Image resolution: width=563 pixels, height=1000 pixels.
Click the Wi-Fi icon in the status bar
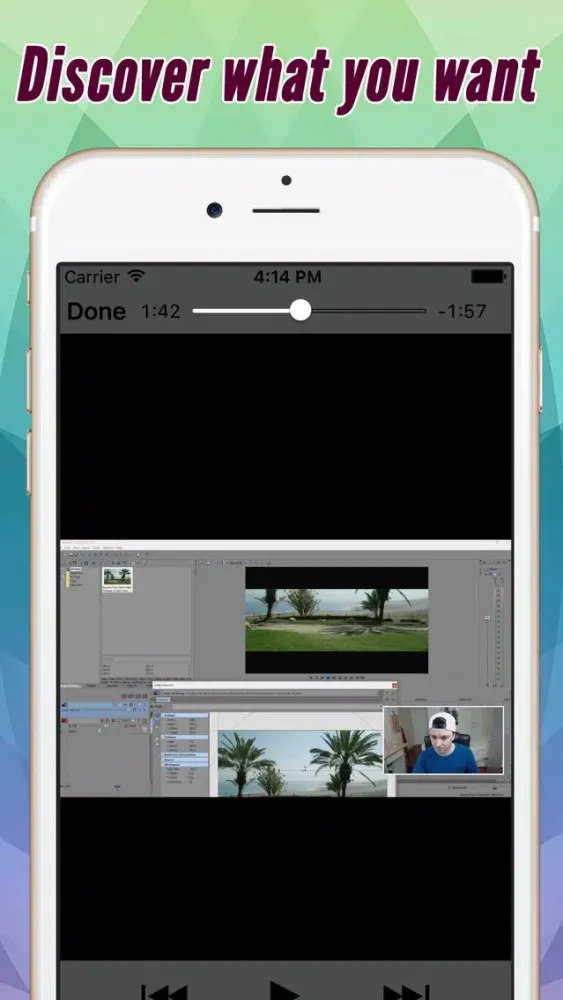(136, 276)
